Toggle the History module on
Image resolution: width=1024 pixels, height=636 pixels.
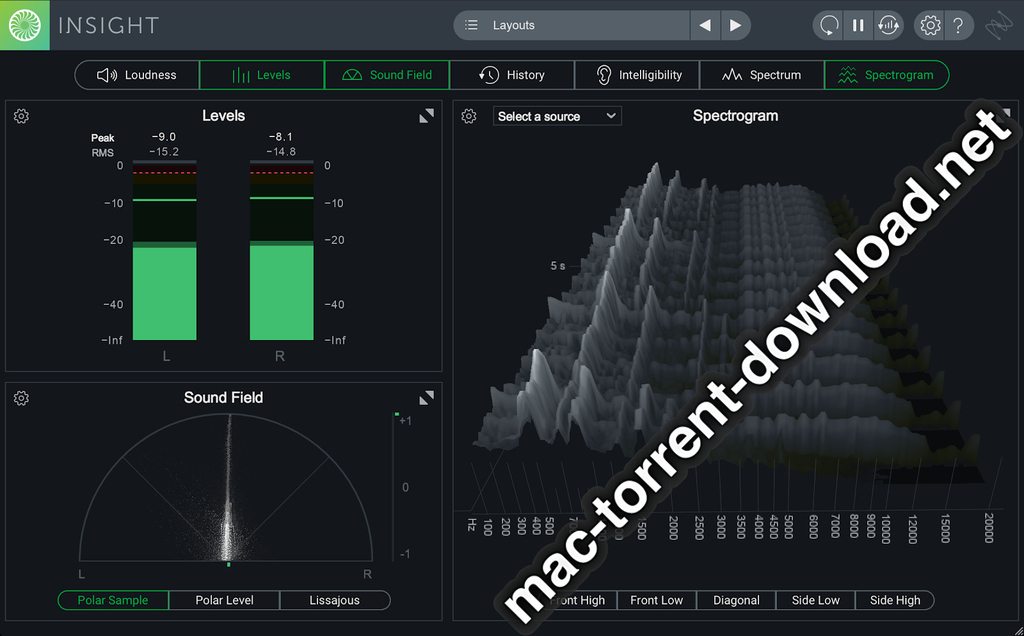pyautogui.click(x=512, y=75)
